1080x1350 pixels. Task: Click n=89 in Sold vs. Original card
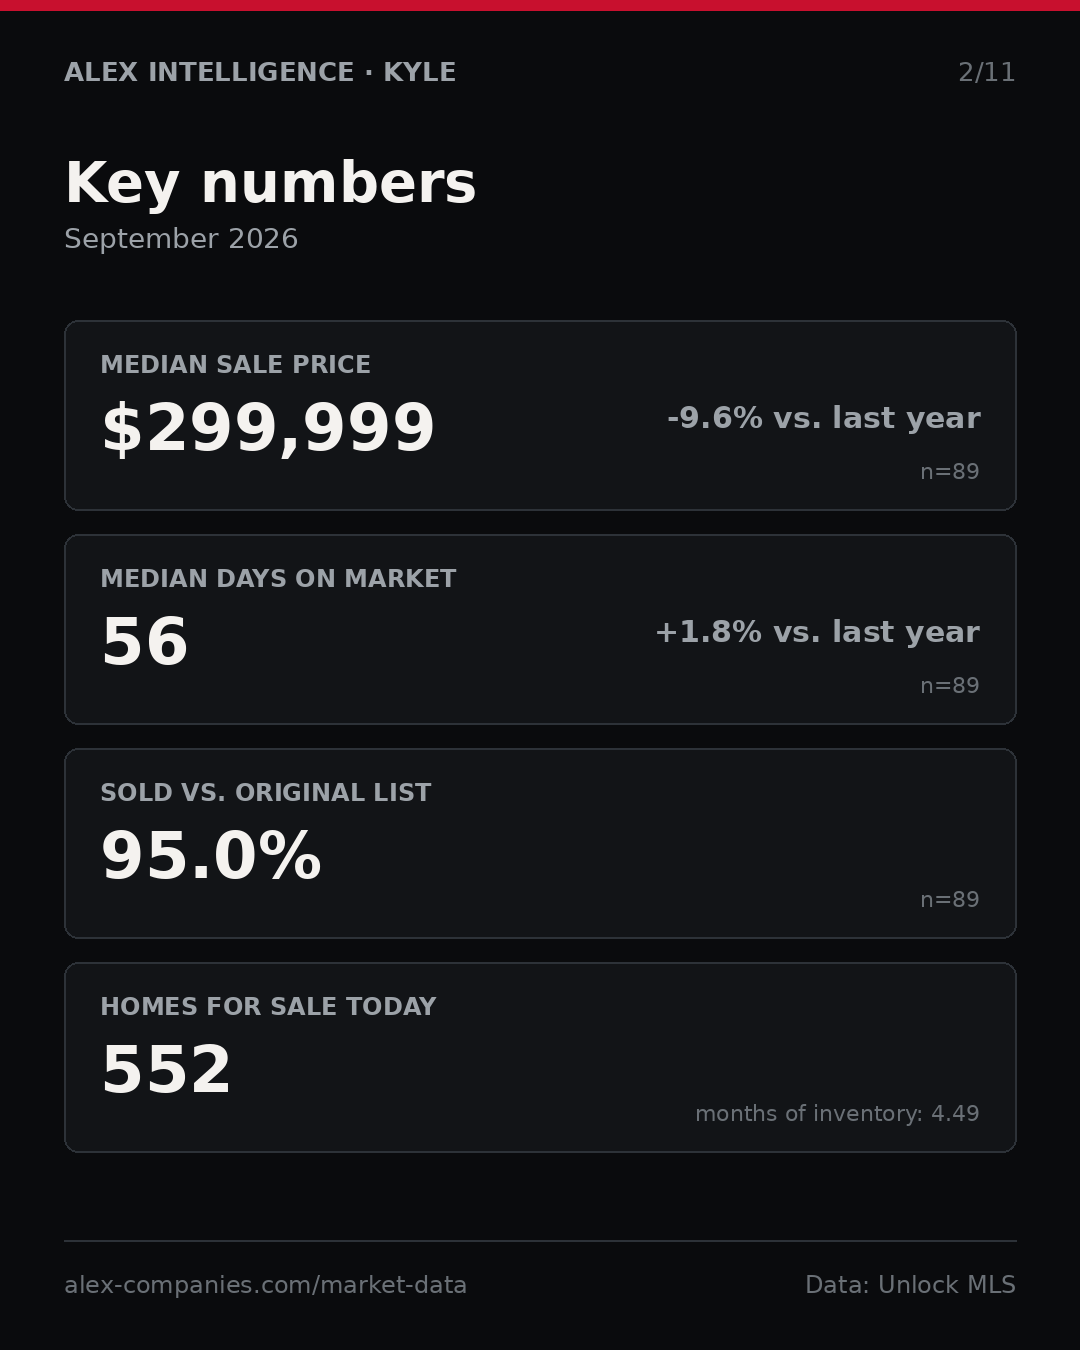(949, 900)
